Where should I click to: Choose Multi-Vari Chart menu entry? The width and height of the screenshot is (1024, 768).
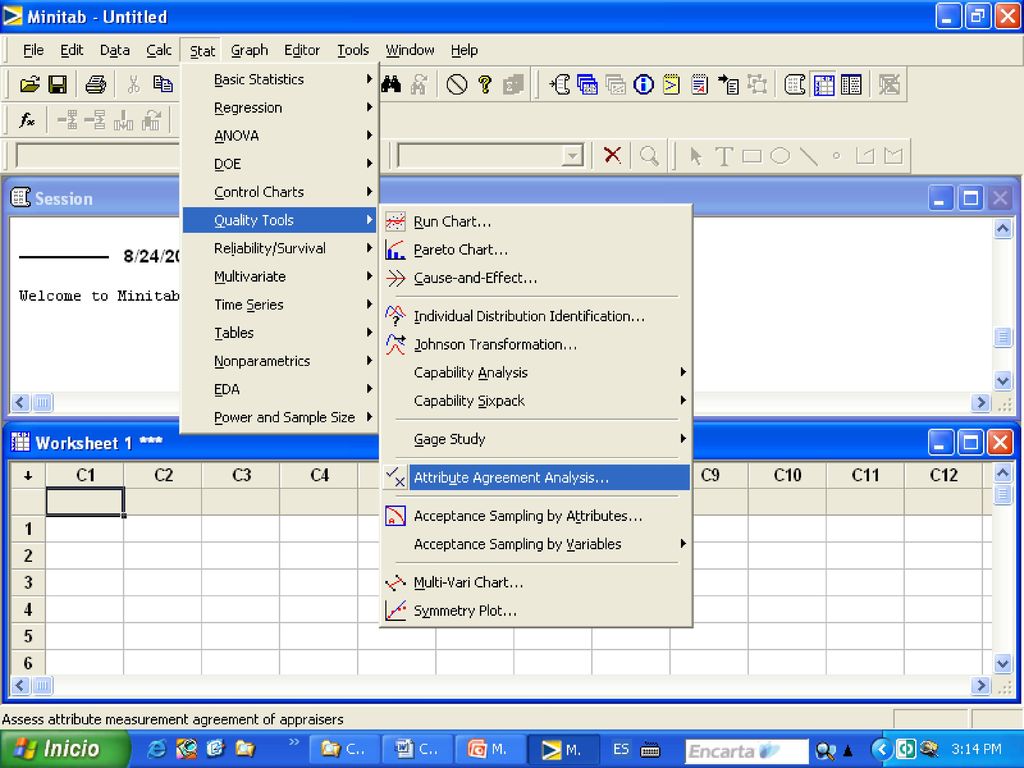click(535, 583)
